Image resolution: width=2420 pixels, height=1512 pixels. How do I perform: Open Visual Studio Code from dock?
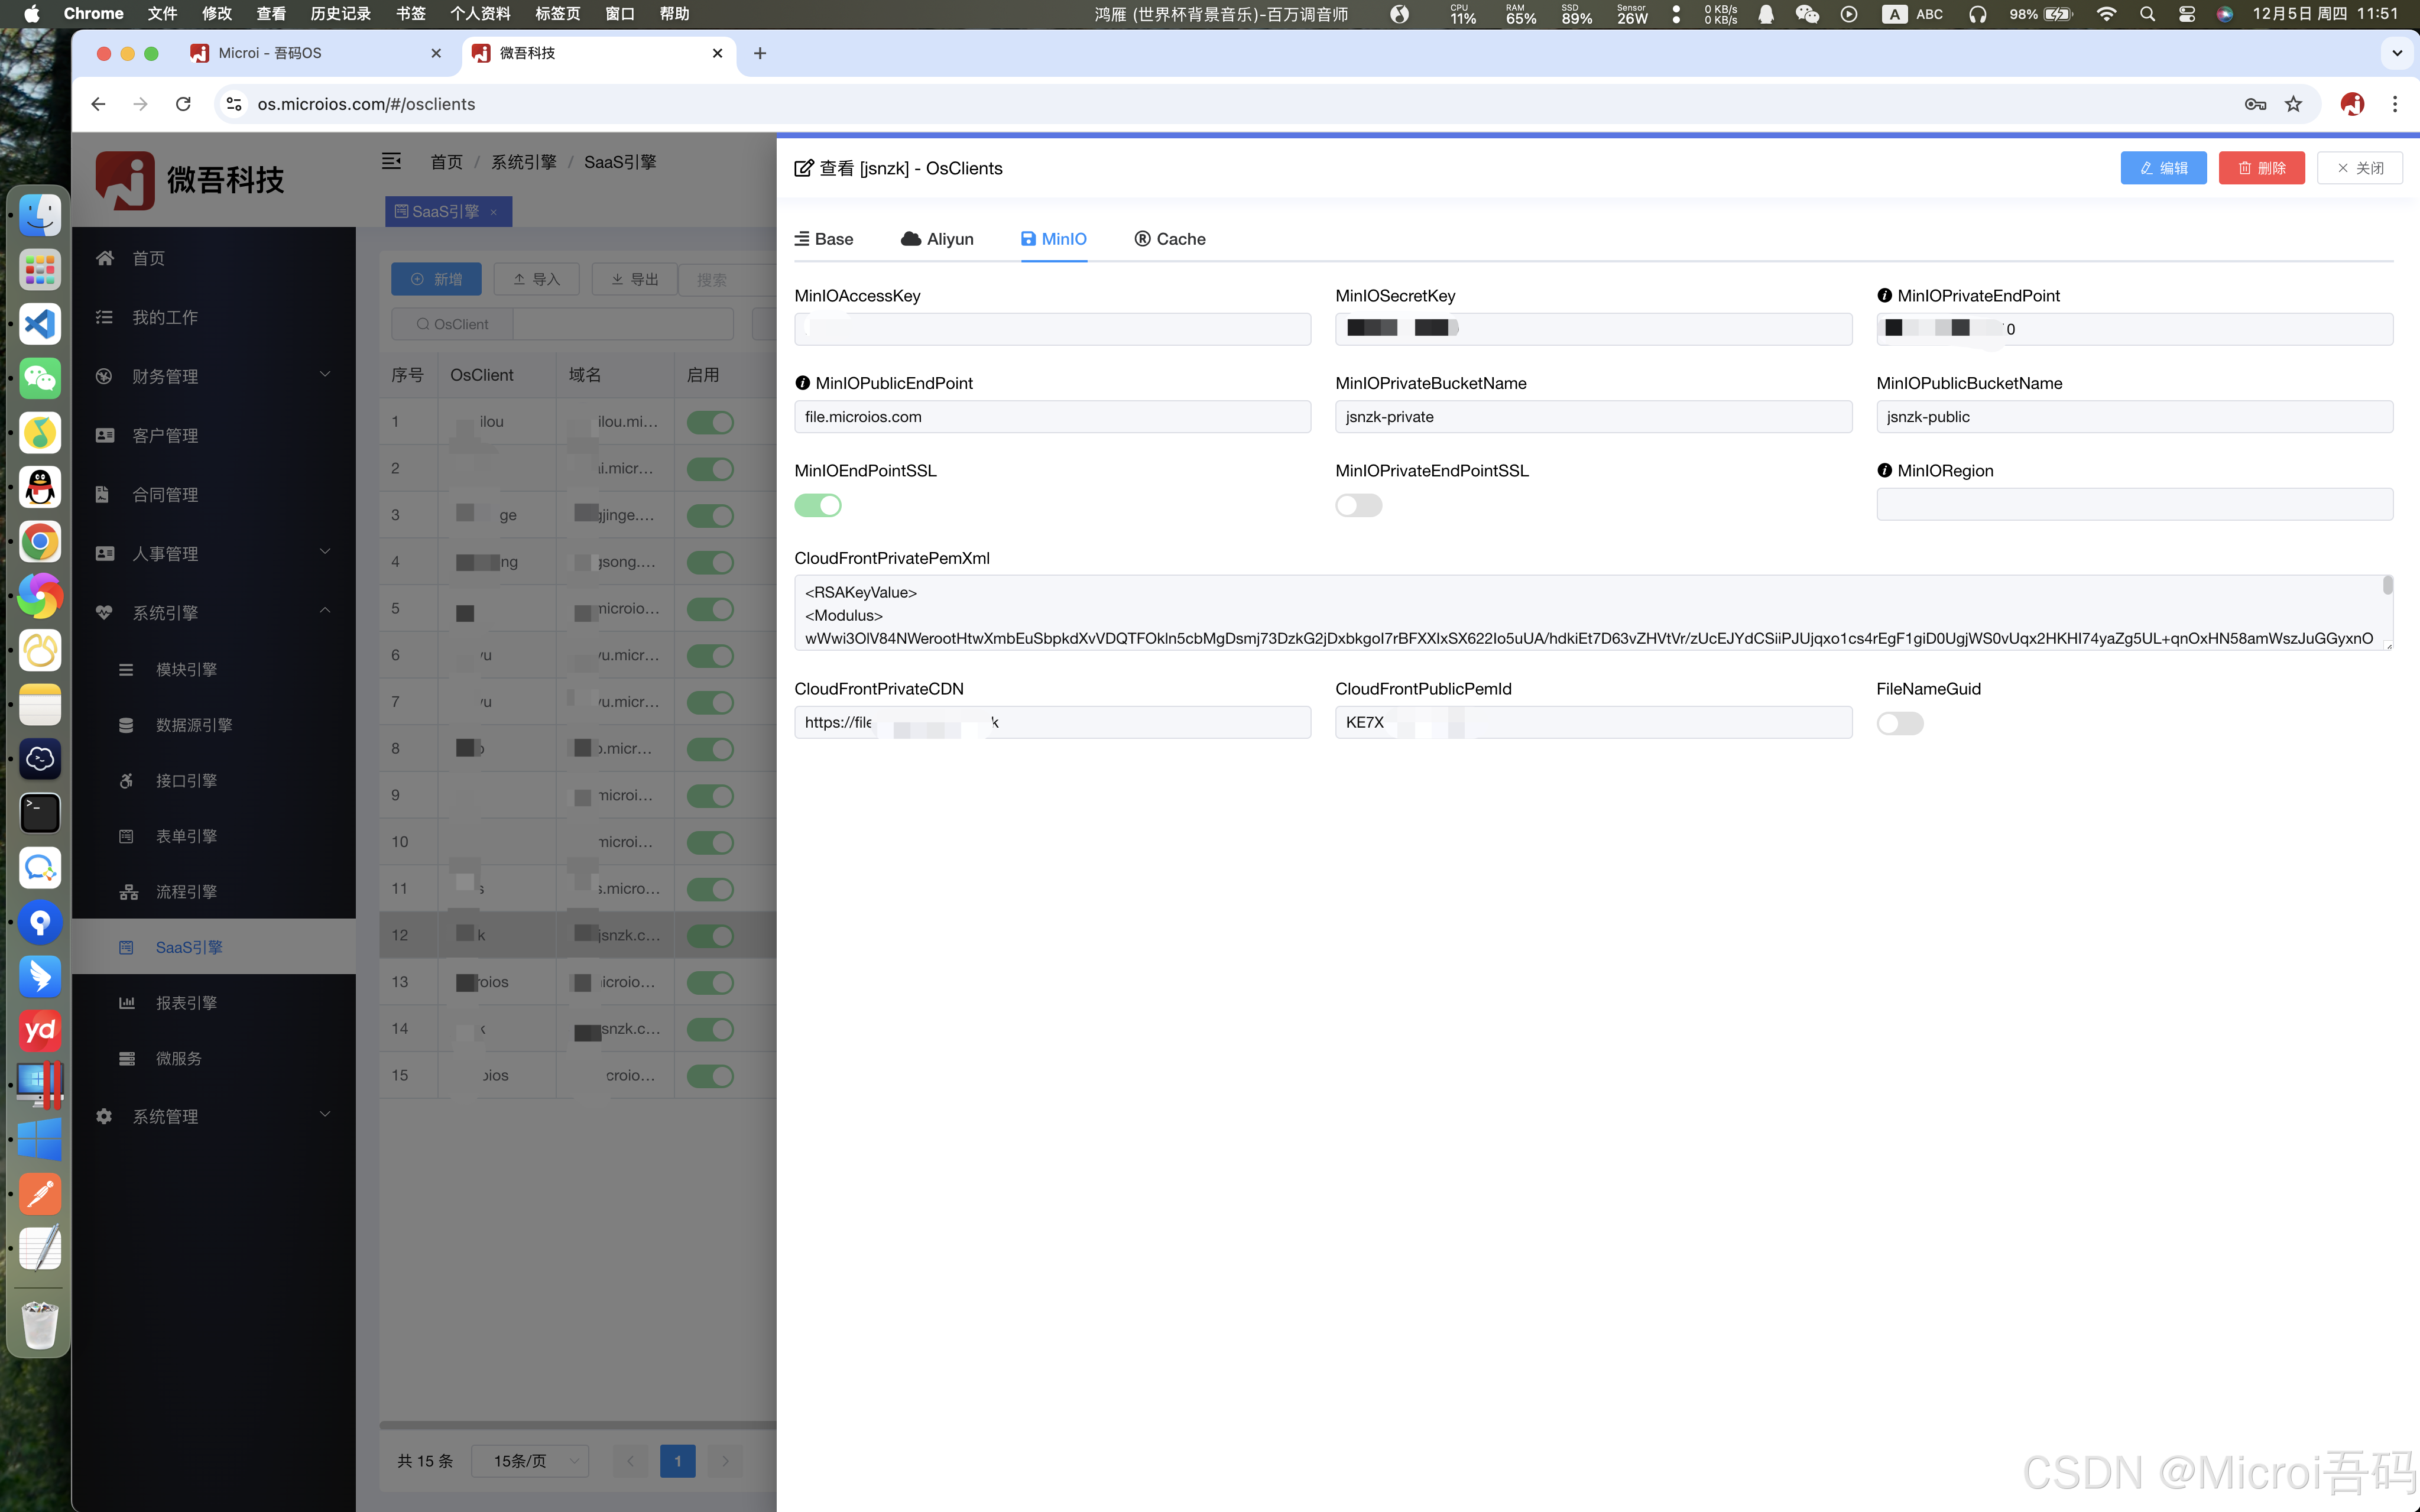pos(40,324)
